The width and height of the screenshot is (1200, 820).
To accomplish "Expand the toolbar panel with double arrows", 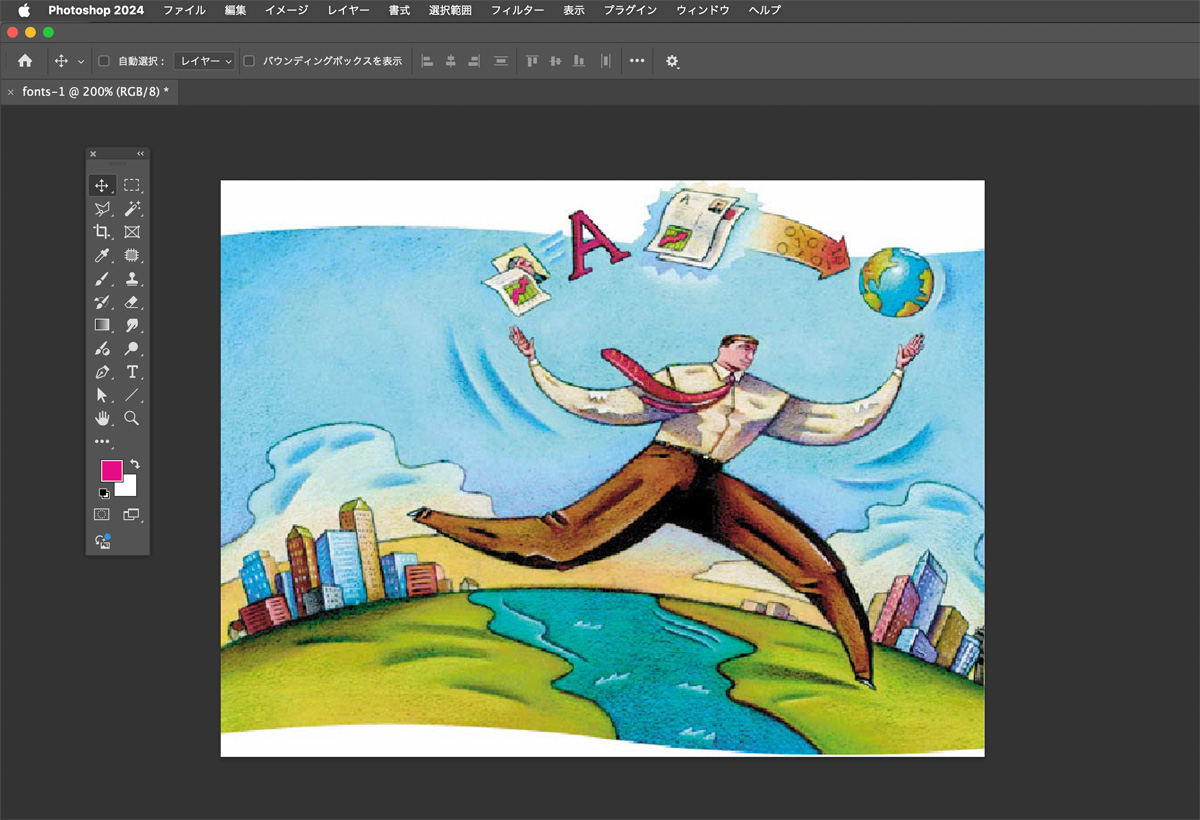I will (x=141, y=154).
